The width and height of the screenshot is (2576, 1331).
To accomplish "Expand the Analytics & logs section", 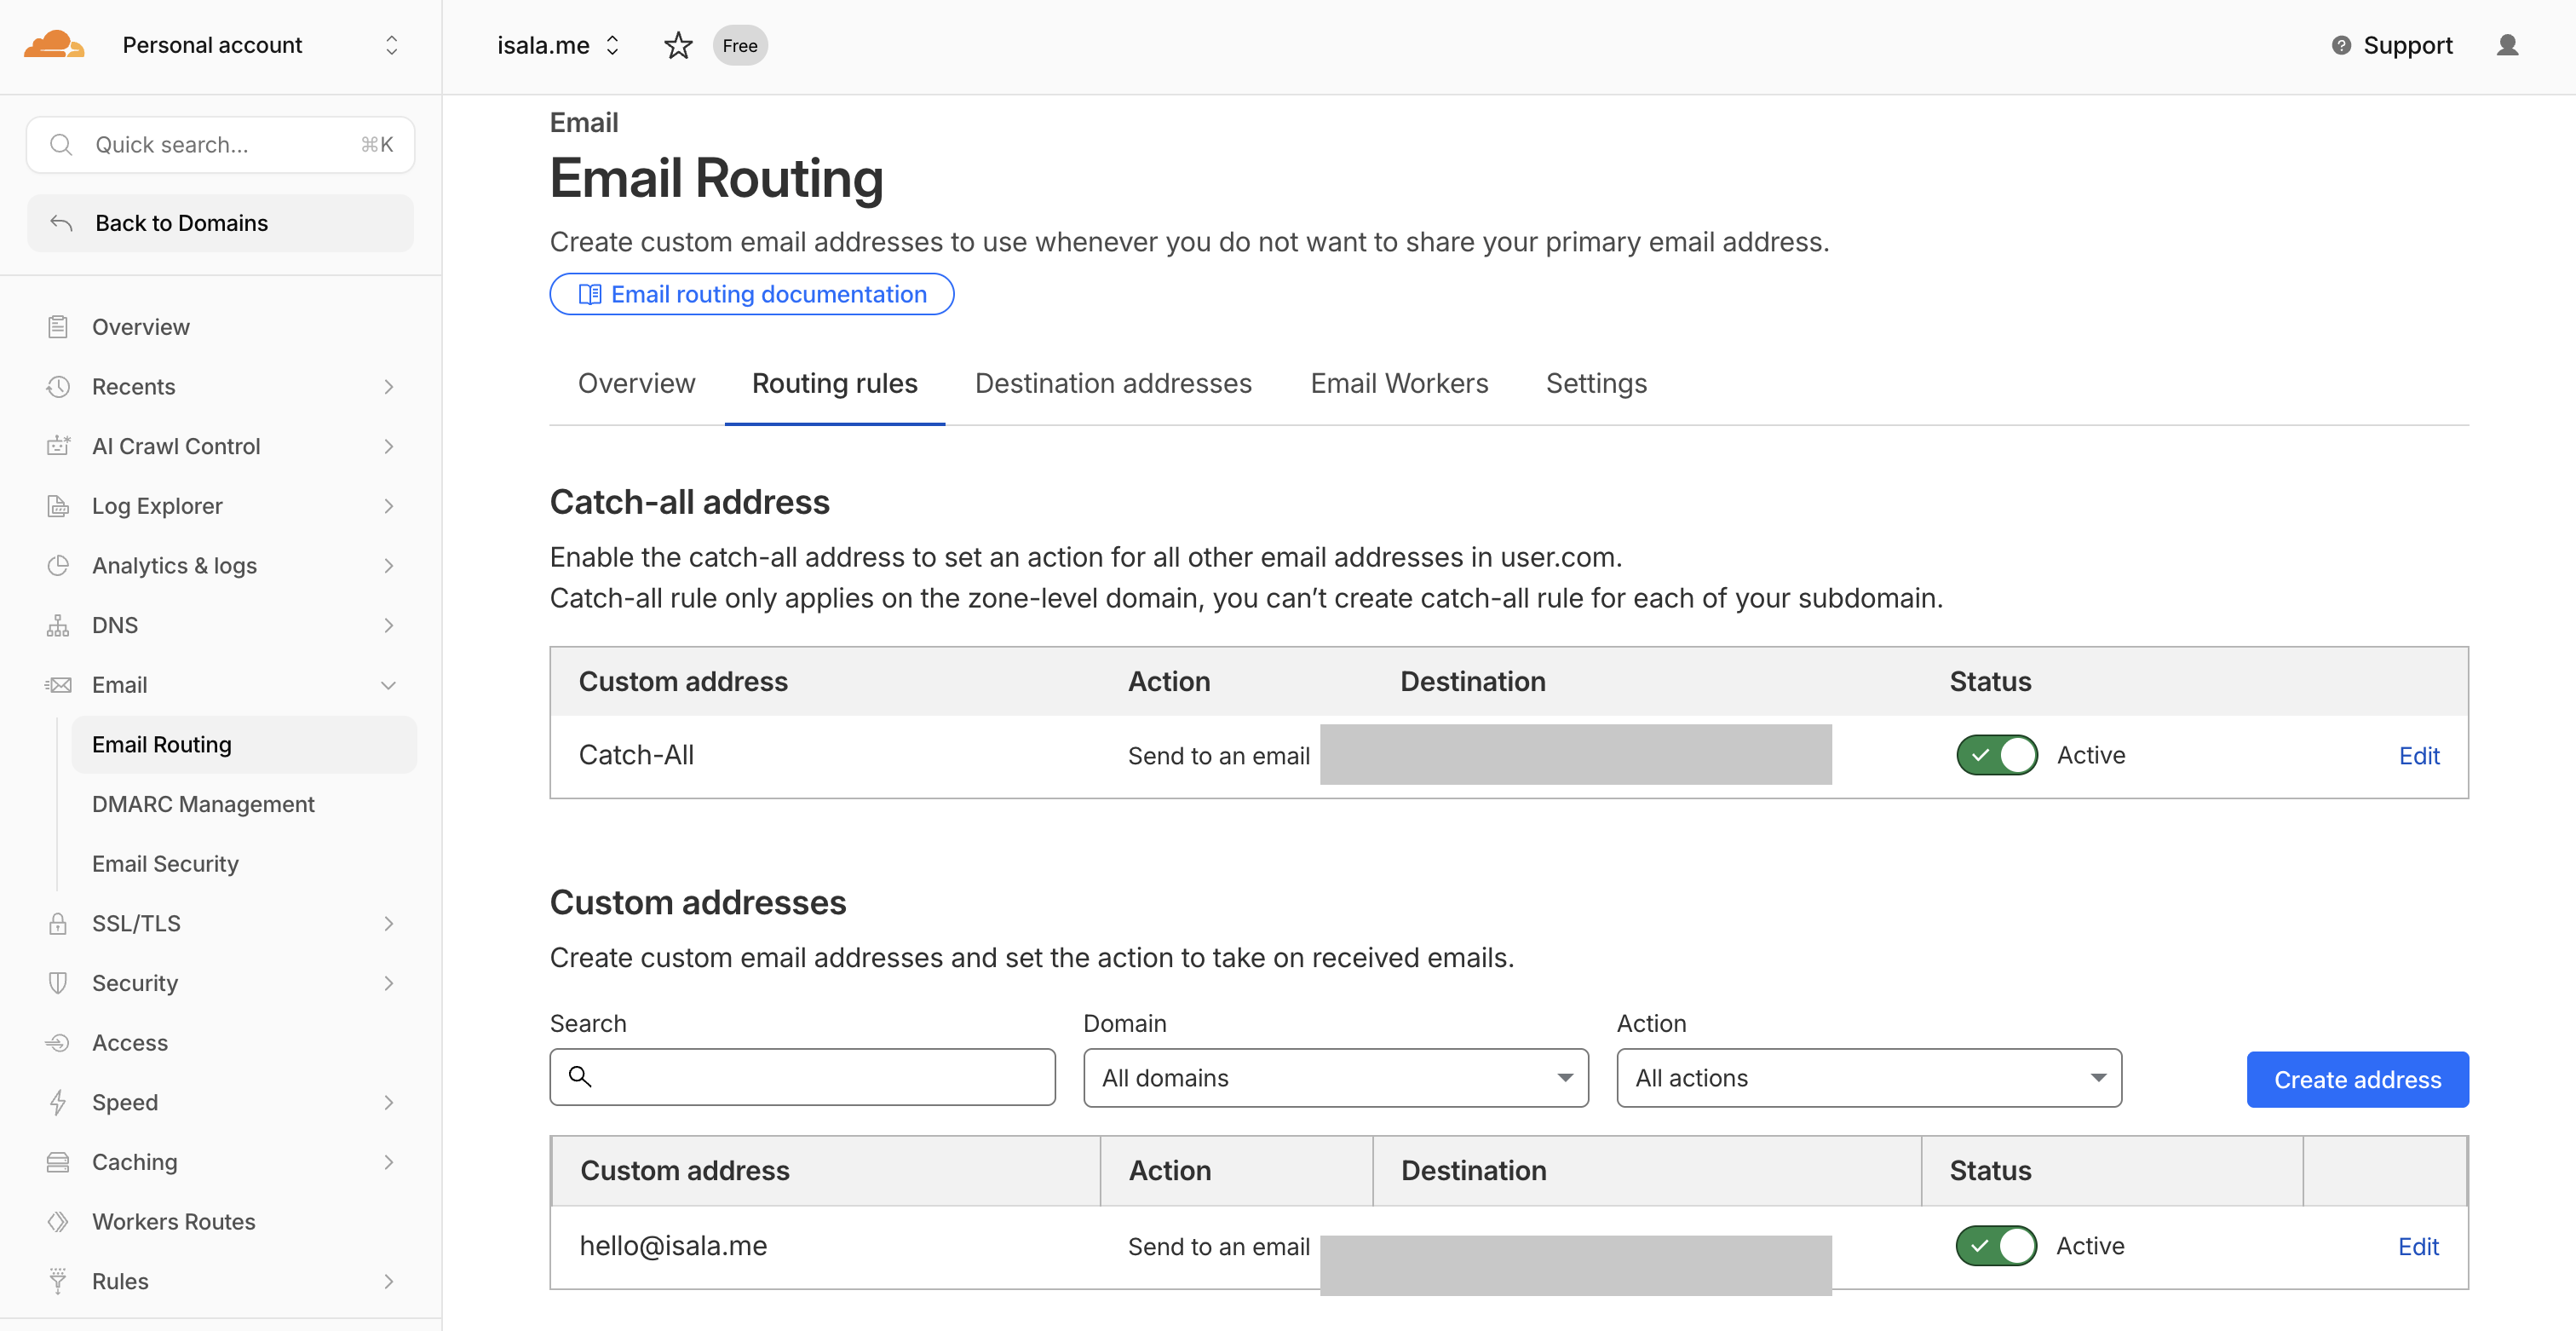I will coord(389,565).
